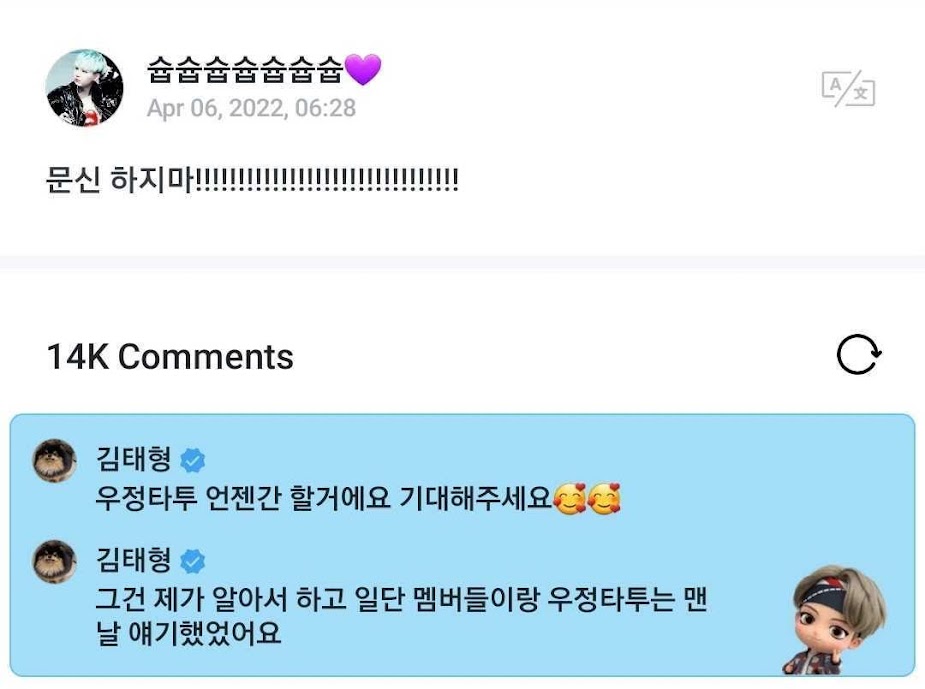Click the comment's last line 날 얘기했었어요

pyautogui.click(x=188, y=633)
